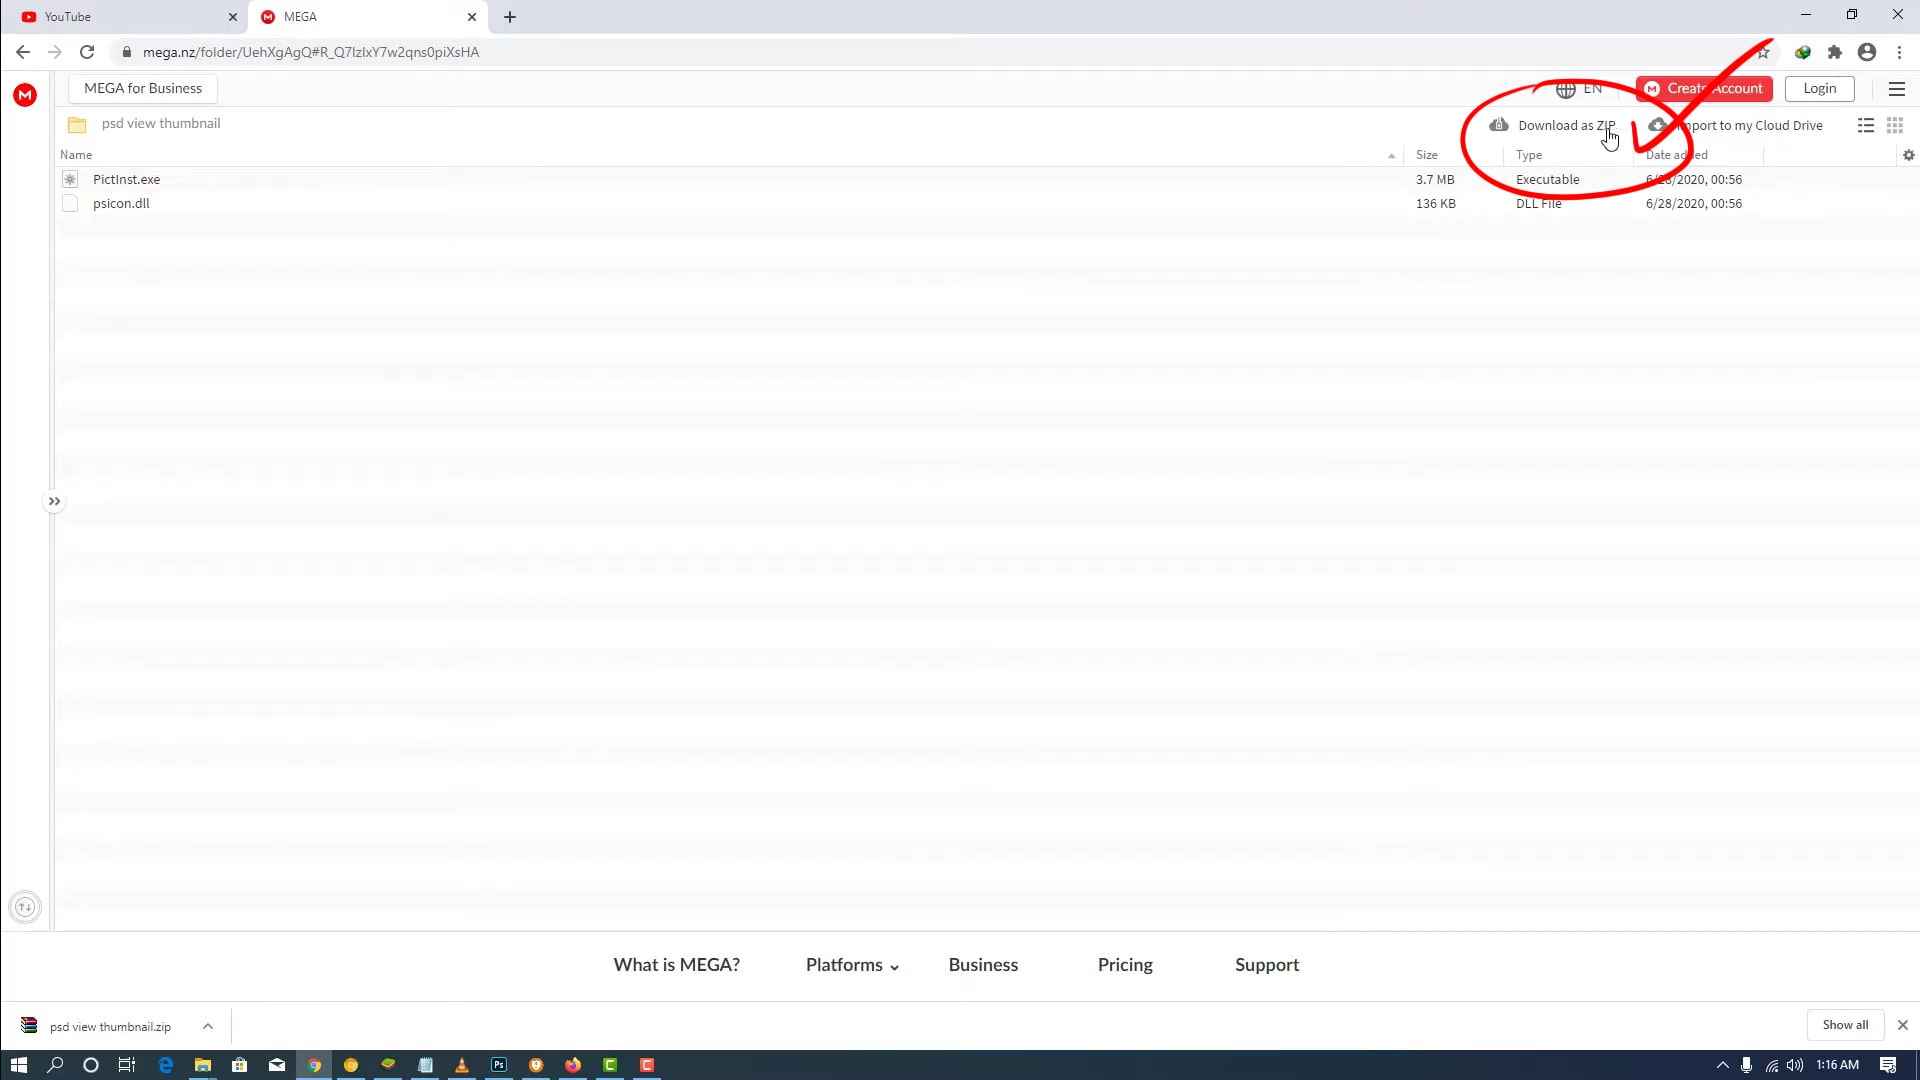
Task: Click the Login button
Action: coord(1820,89)
